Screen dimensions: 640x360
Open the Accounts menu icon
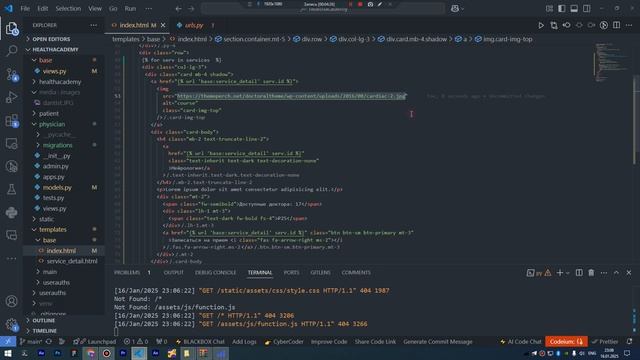click(x=12, y=301)
